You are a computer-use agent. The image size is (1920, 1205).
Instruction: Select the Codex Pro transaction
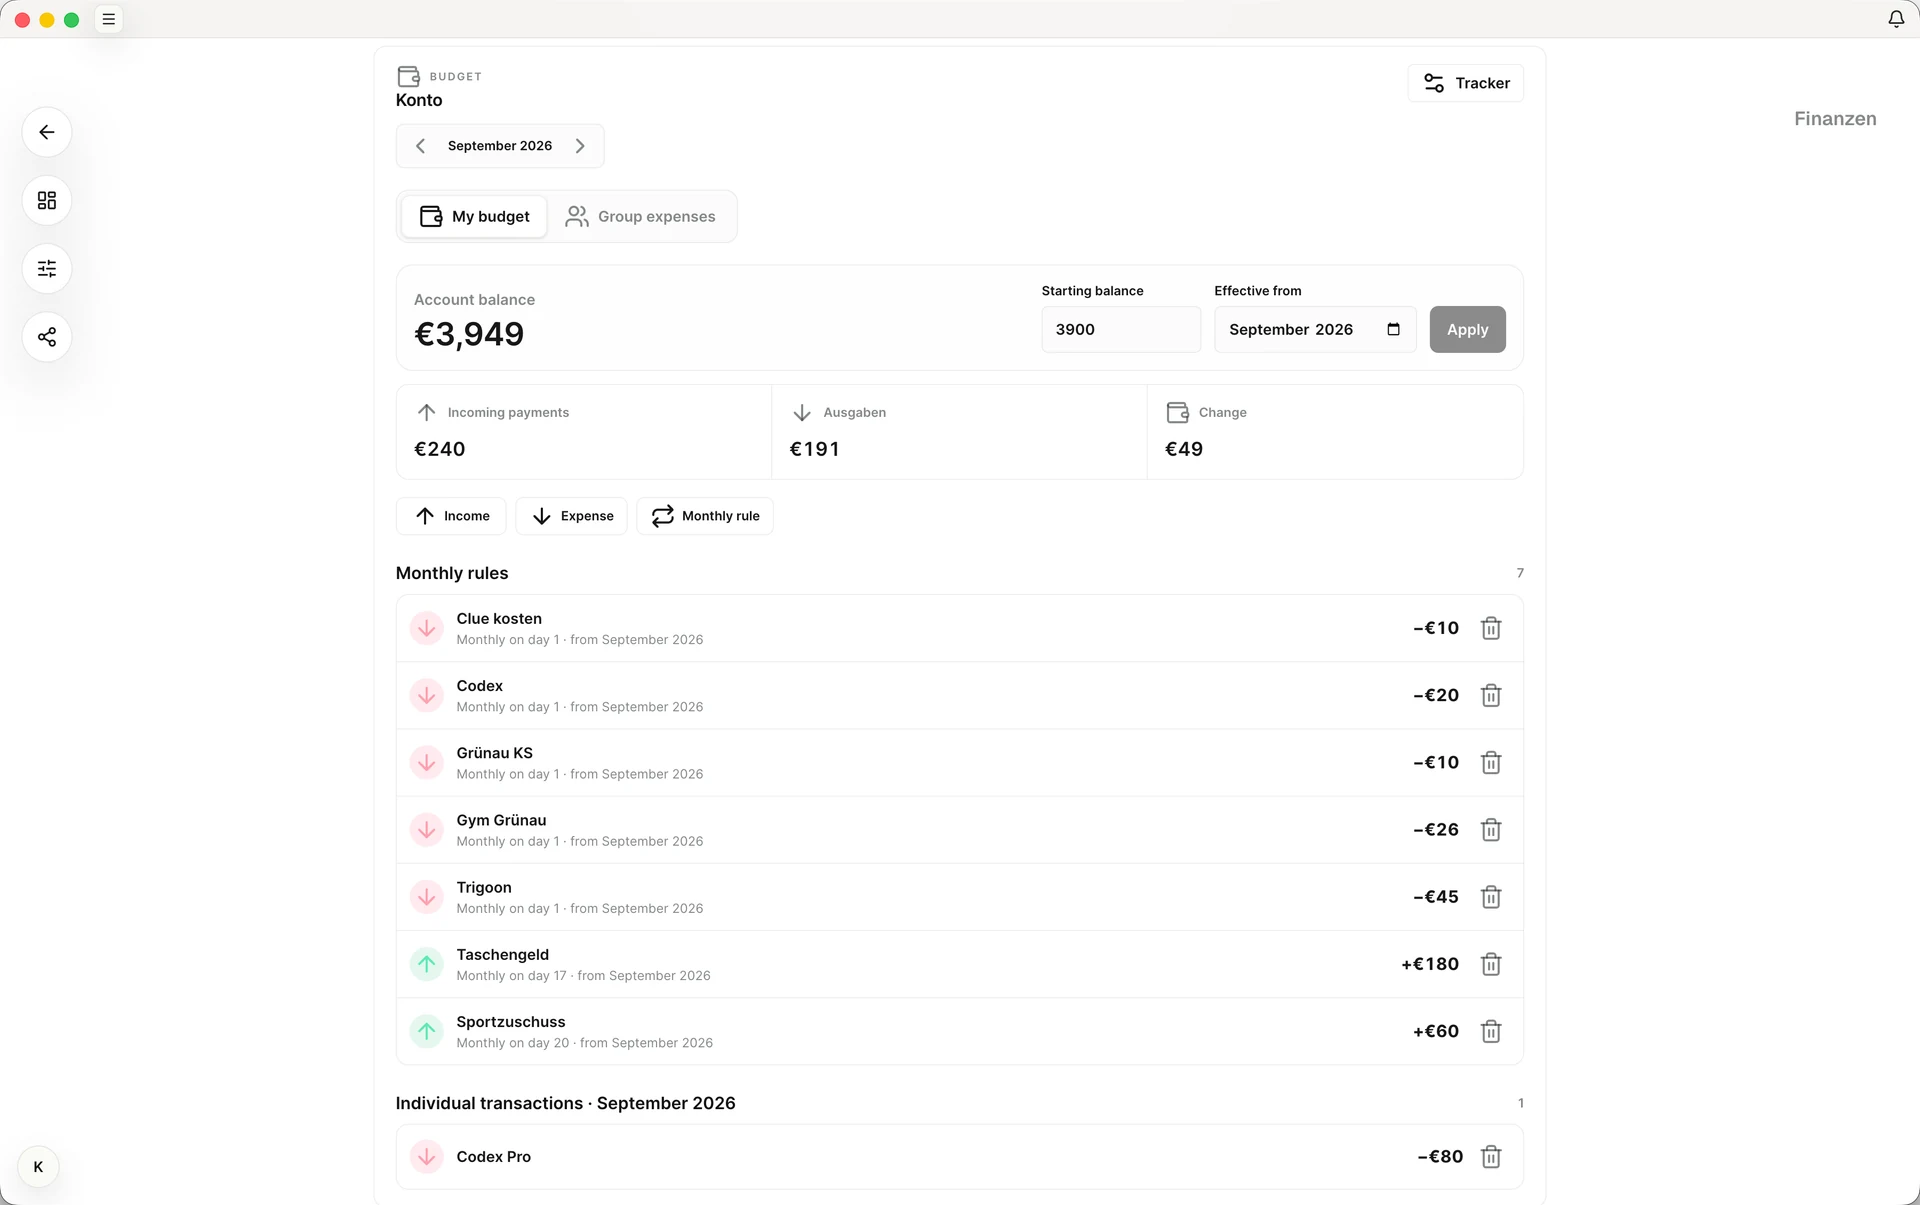pyautogui.click(x=960, y=1157)
